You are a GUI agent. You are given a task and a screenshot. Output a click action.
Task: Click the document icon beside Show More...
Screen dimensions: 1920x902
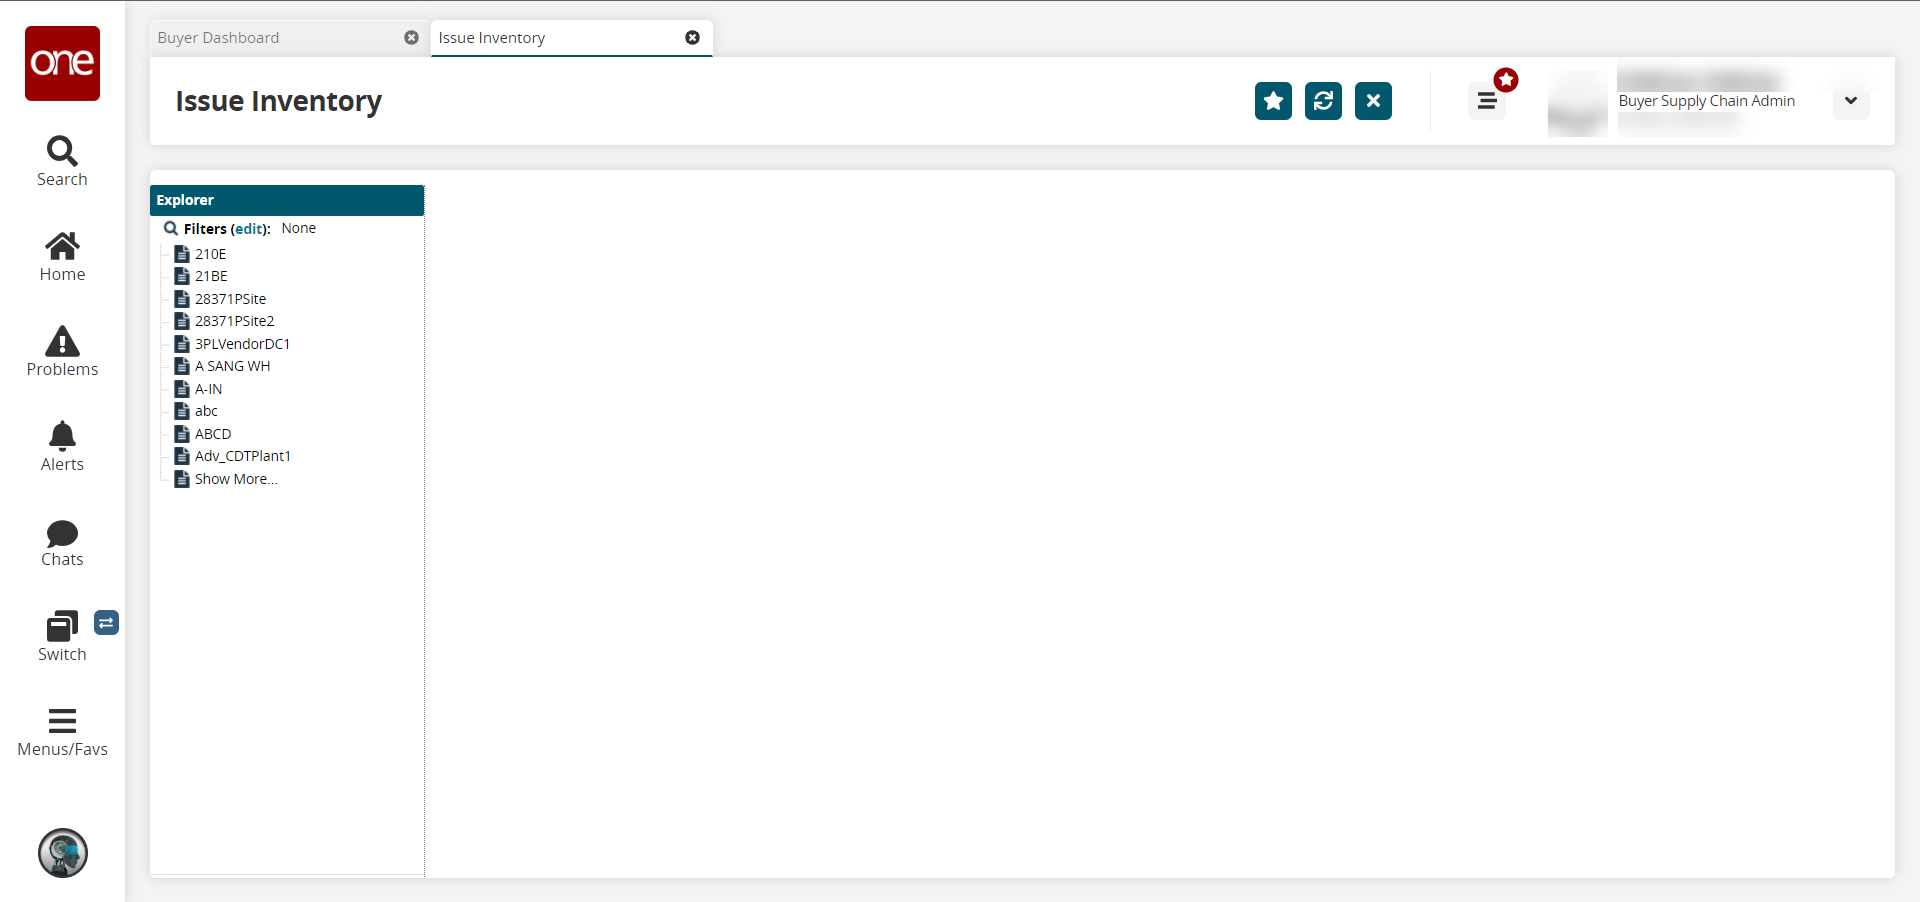tap(182, 479)
